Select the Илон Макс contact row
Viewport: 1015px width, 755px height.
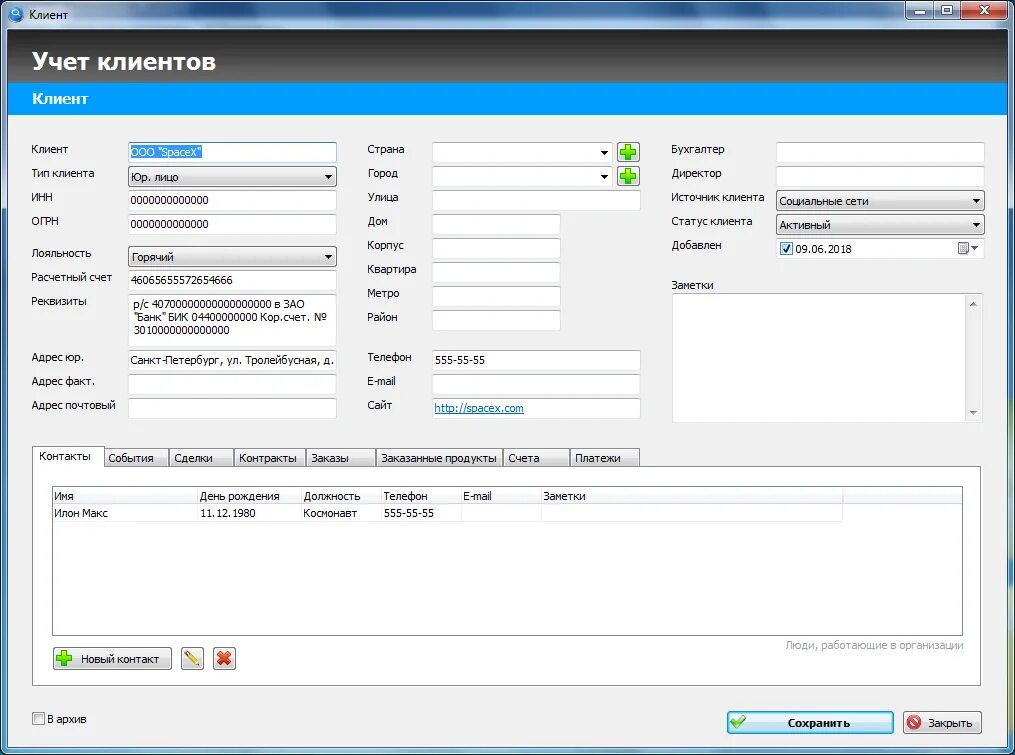447,513
